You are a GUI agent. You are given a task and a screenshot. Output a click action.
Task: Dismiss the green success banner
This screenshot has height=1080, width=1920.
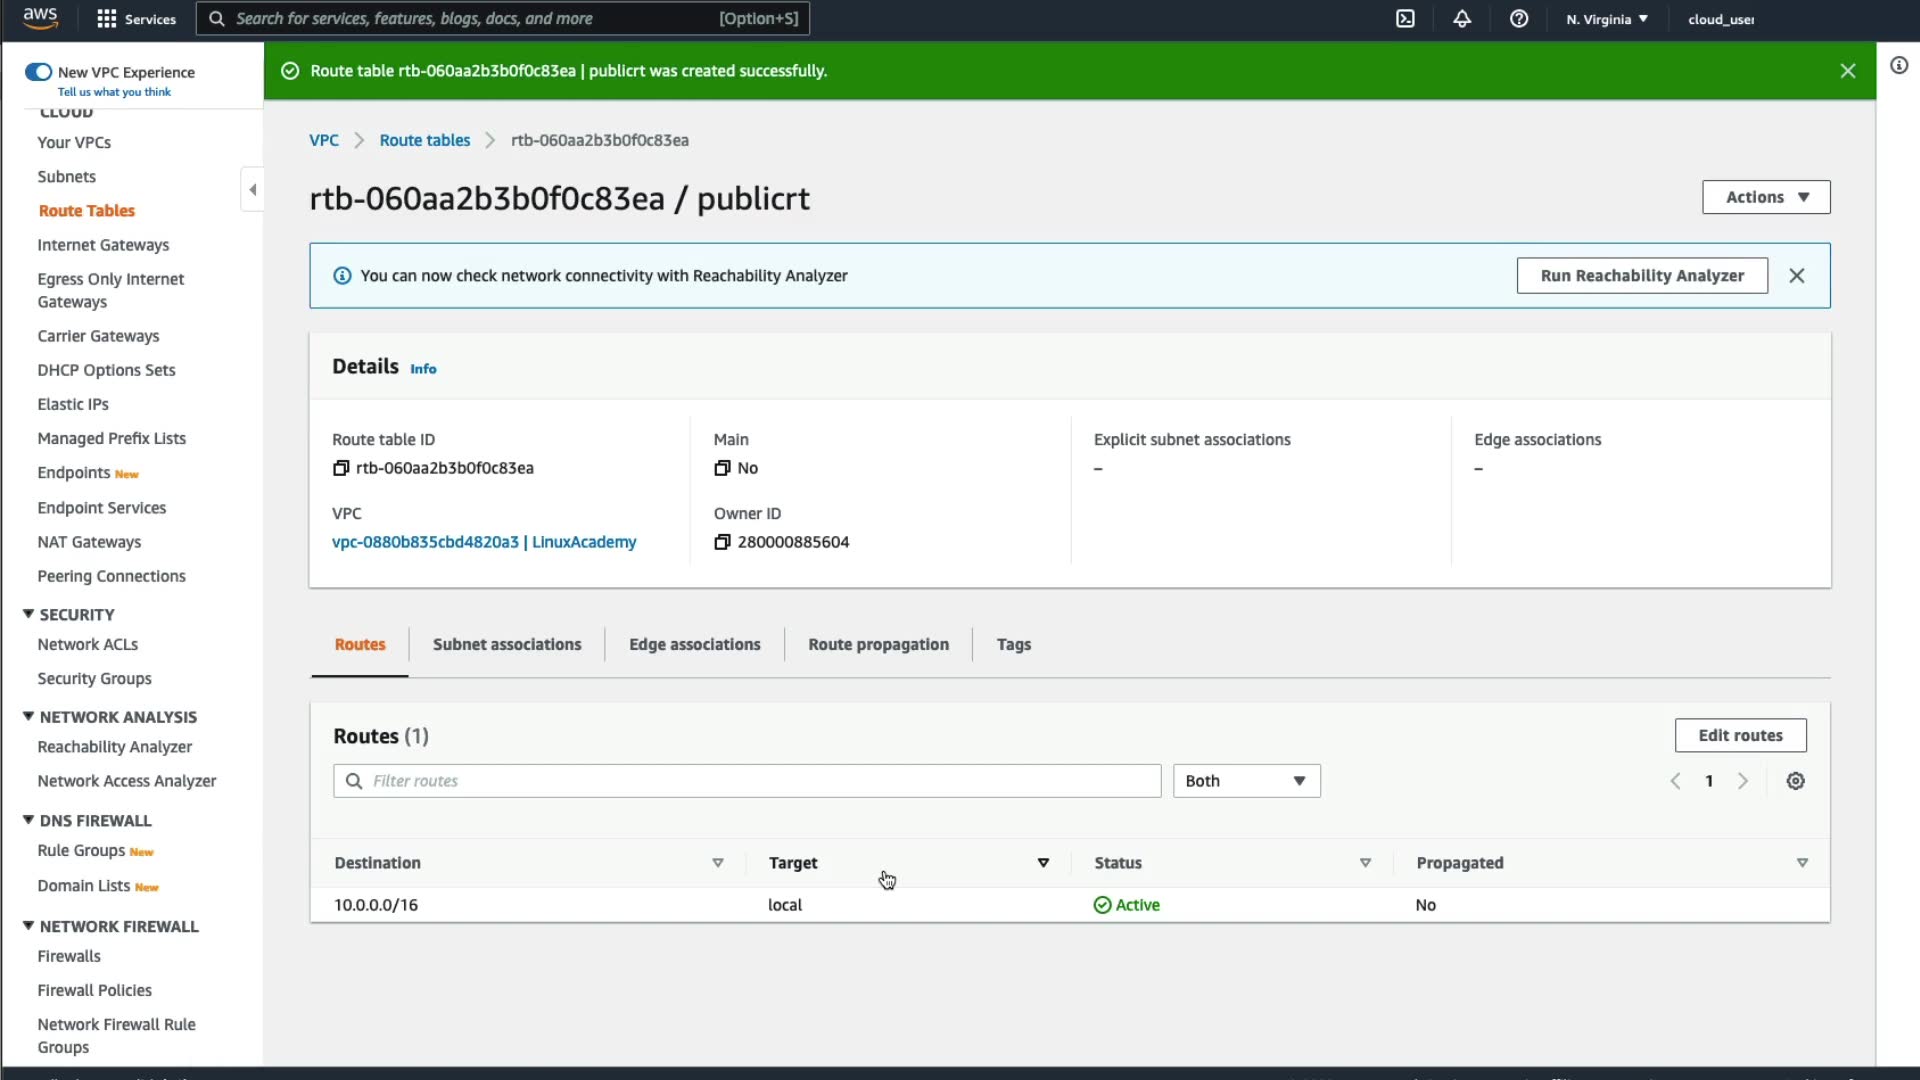coord(1848,71)
